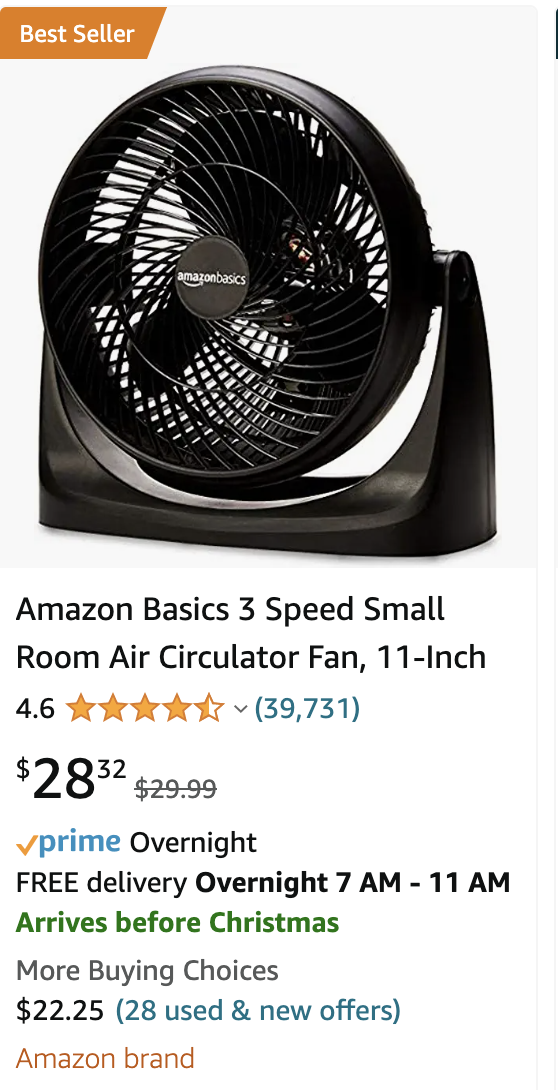Click the star rating icons
The width and height of the screenshot is (558, 1090).
point(145,708)
